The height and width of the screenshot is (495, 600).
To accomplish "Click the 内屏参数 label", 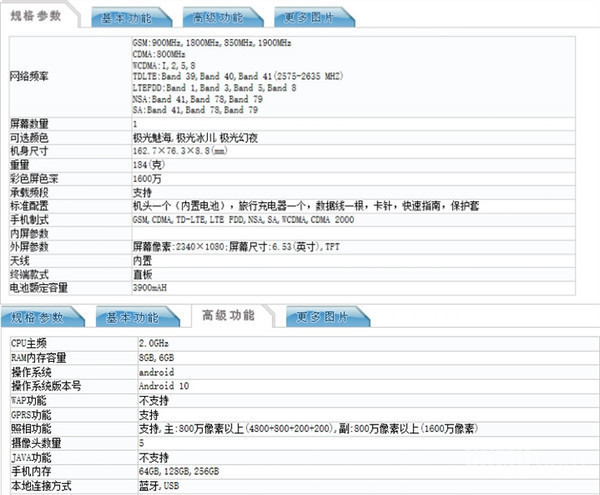I will (x=29, y=233).
